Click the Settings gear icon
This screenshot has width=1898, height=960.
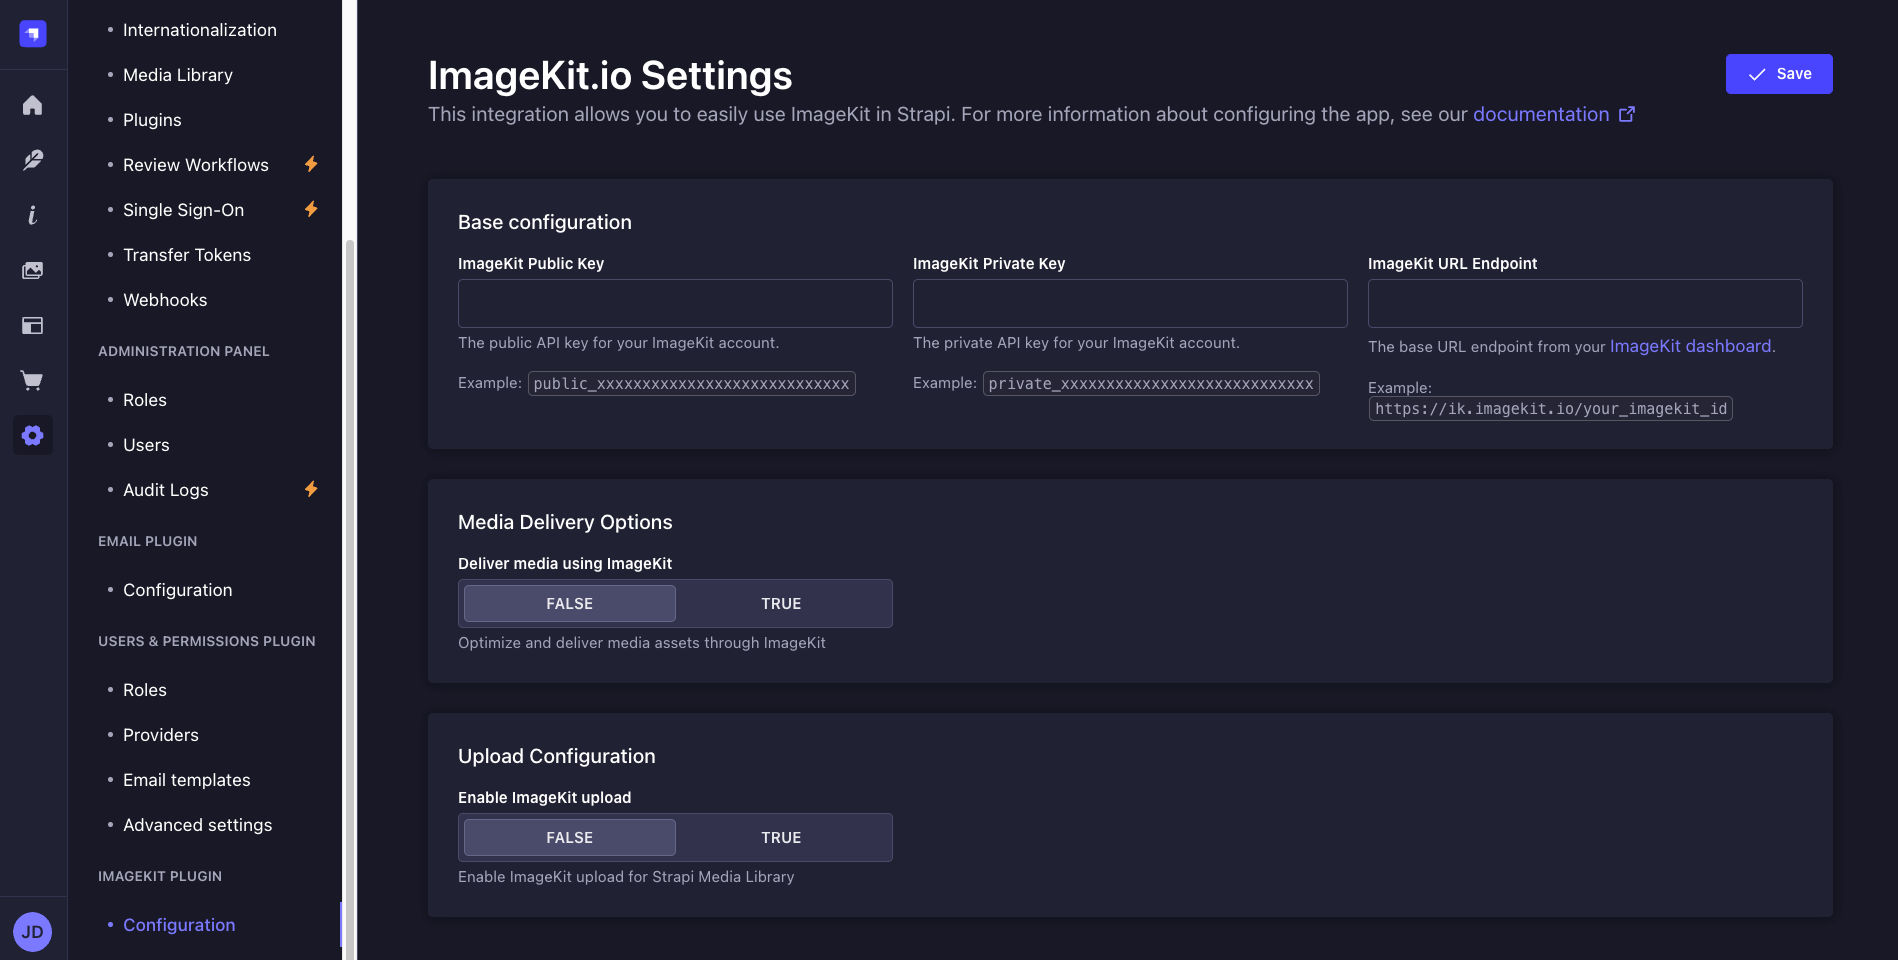33,435
